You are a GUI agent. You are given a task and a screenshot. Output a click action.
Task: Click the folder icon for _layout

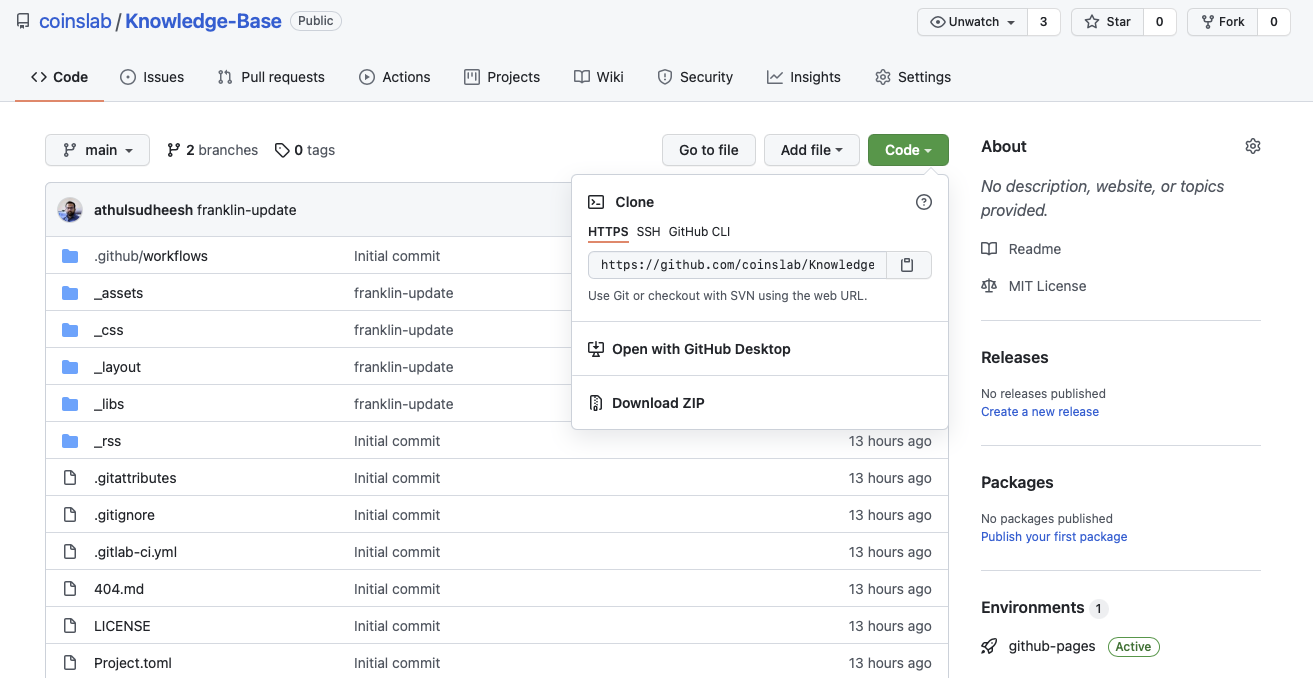70,367
